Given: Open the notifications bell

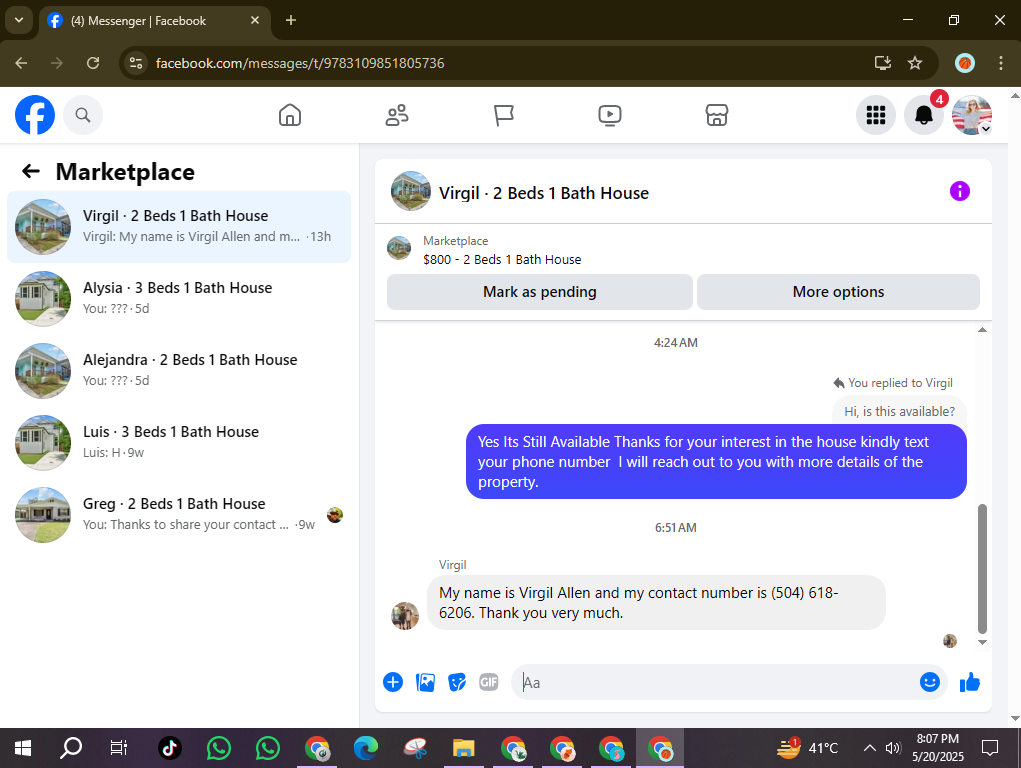Looking at the screenshot, I should (x=923, y=115).
